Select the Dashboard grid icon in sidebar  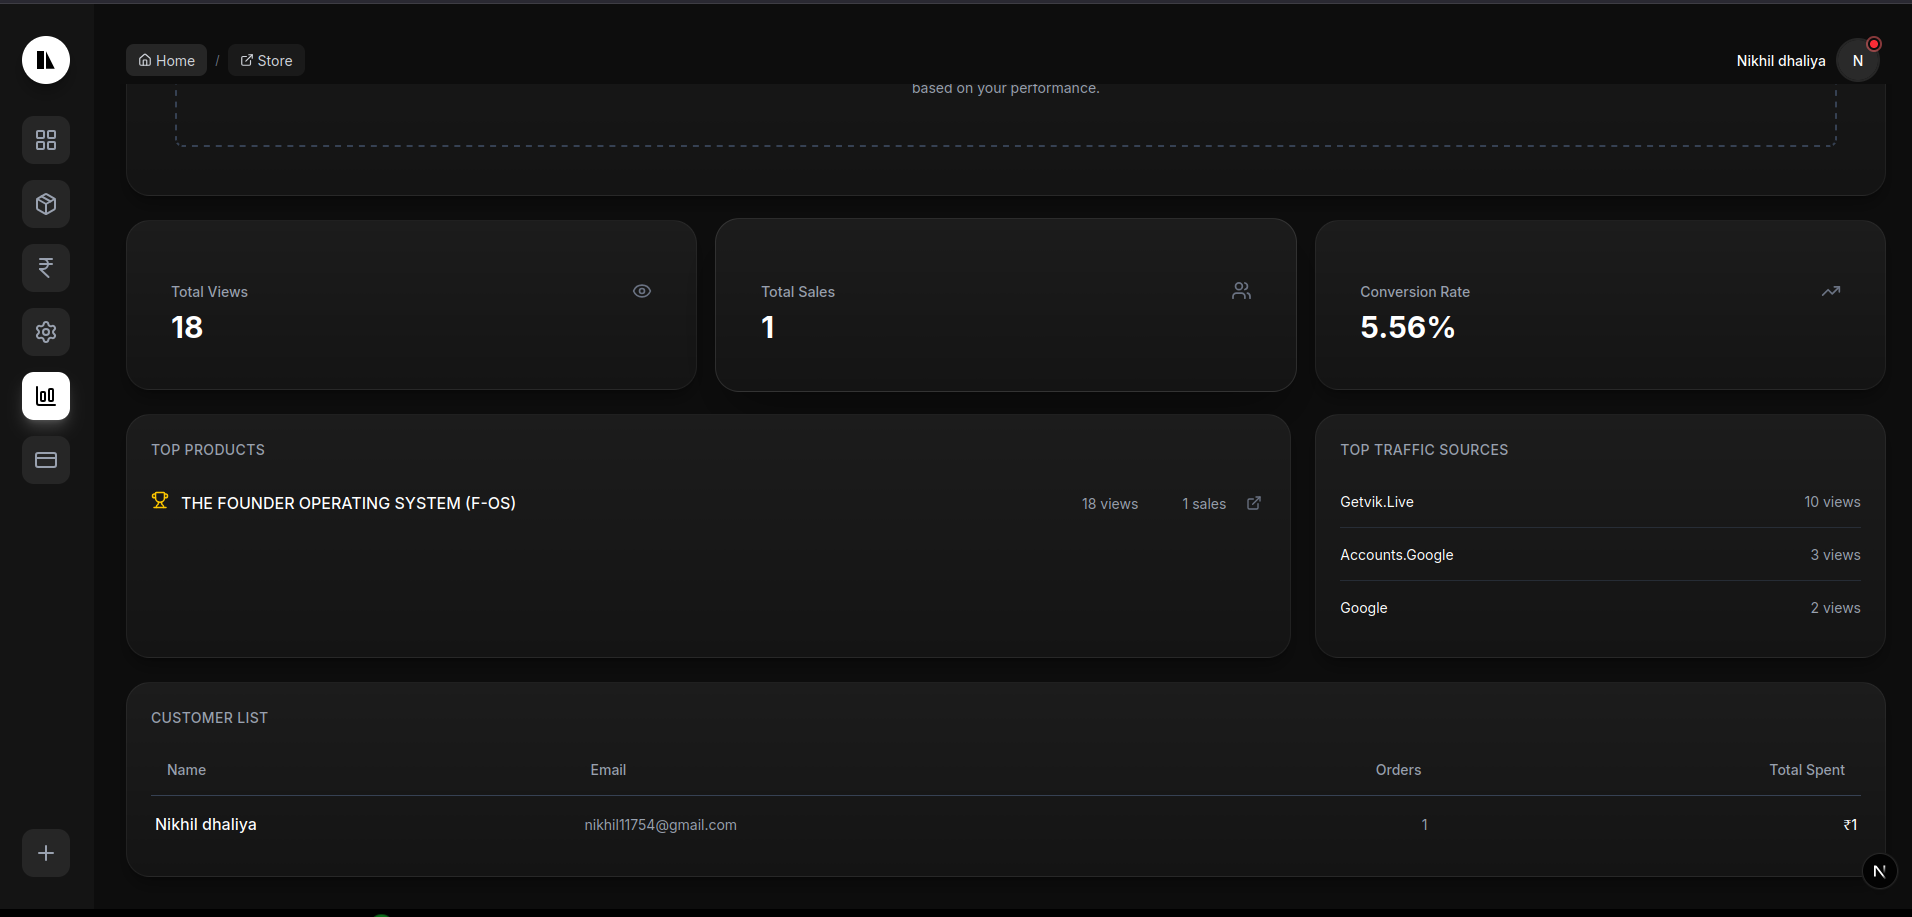(x=45, y=140)
